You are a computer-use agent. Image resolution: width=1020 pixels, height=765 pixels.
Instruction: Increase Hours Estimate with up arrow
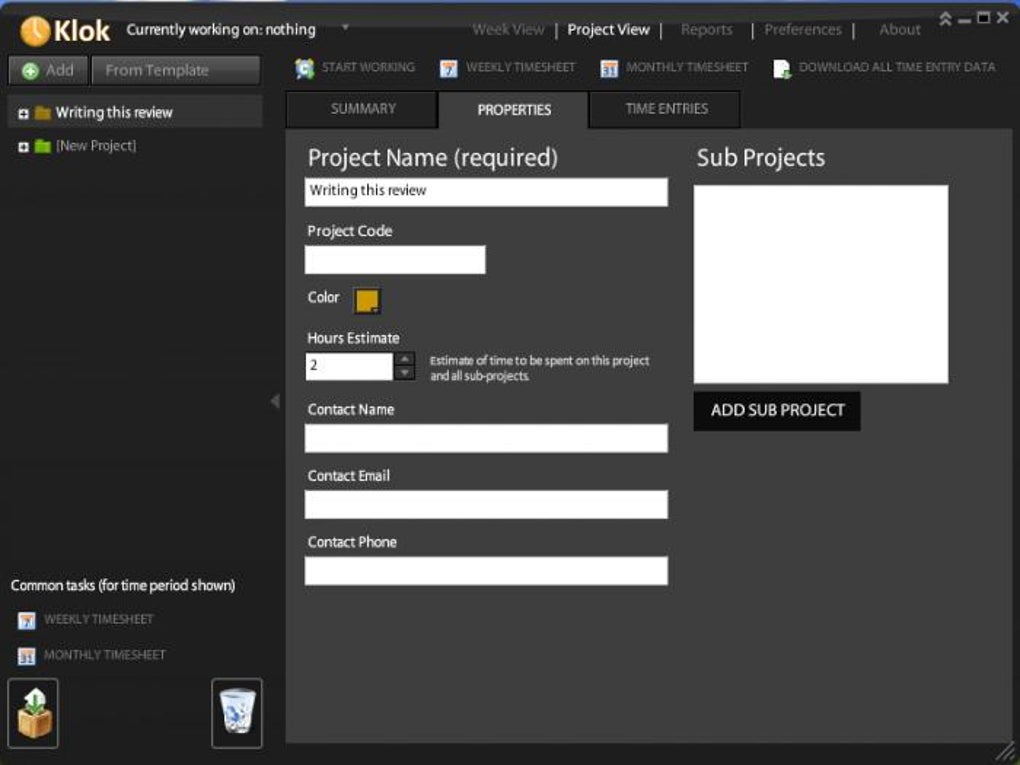click(x=405, y=359)
